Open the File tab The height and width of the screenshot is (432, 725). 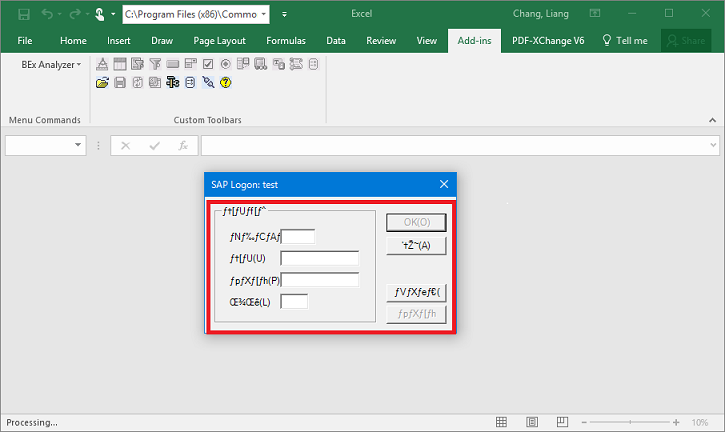(25, 41)
